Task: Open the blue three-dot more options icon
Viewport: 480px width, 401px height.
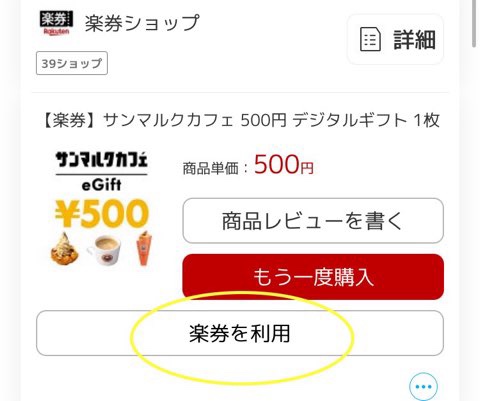Action: (423, 387)
